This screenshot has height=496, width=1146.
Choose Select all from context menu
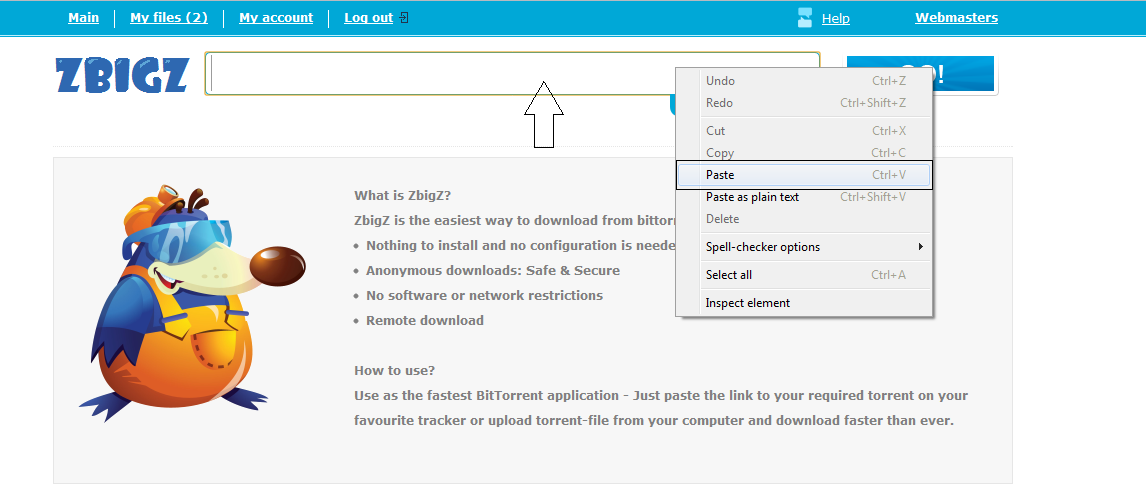click(805, 275)
